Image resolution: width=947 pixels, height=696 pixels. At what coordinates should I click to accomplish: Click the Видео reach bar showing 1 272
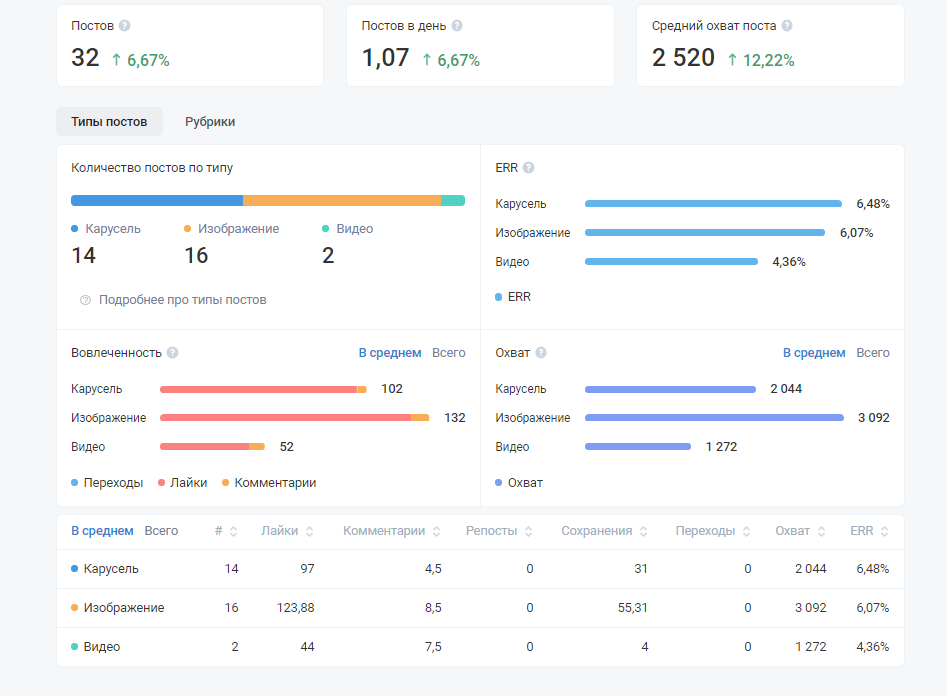point(638,446)
